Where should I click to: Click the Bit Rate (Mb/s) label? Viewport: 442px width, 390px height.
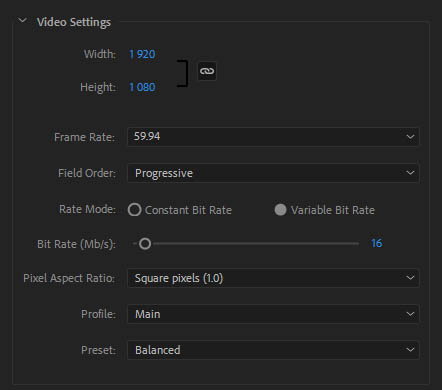pyautogui.click(x=76, y=244)
